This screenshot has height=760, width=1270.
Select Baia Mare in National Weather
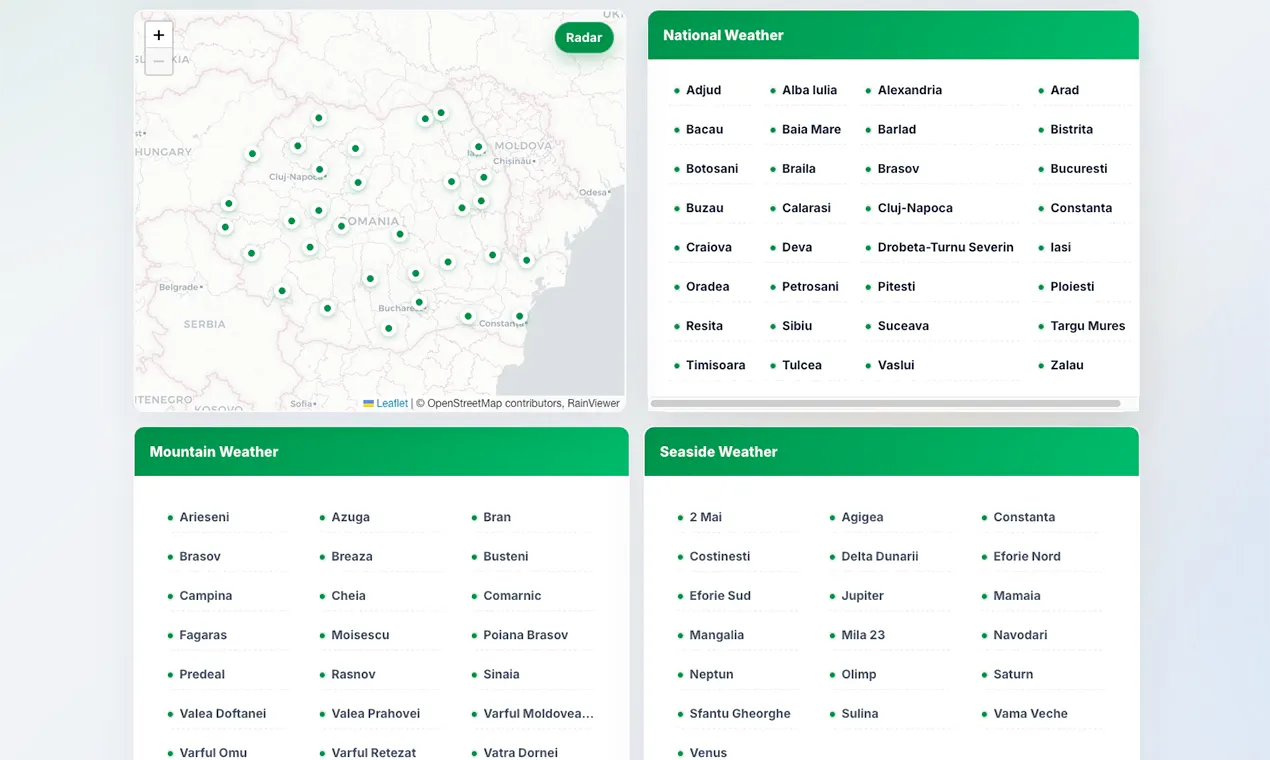(x=811, y=129)
